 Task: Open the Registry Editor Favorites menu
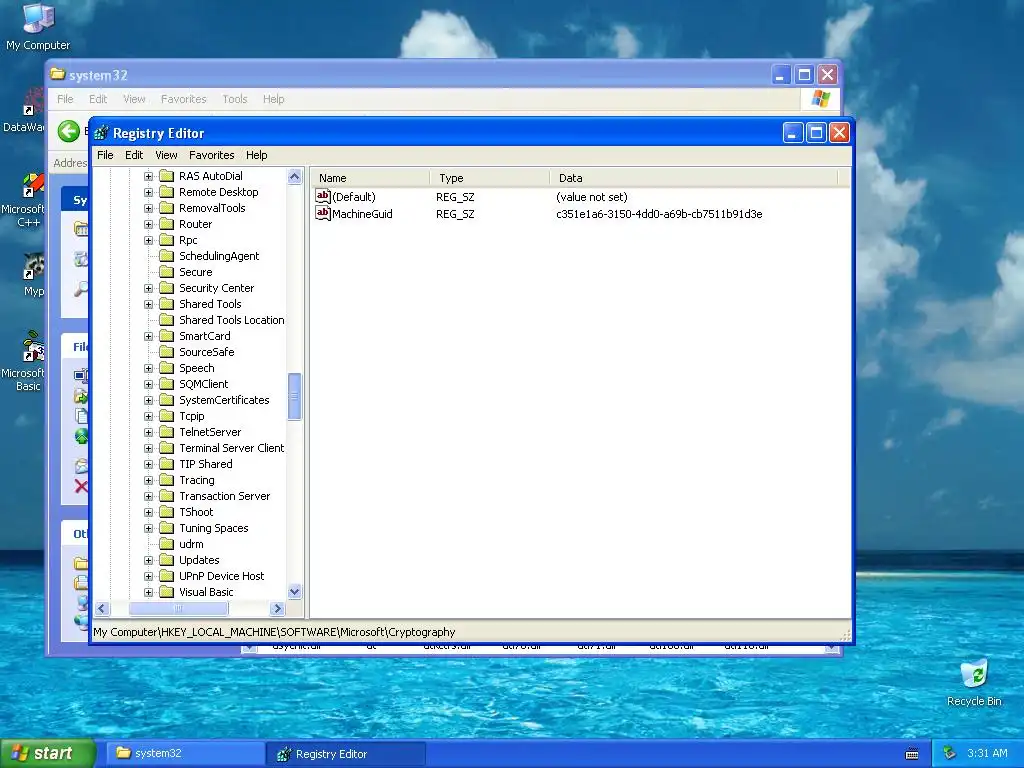pyautogui.click(x=212, y=155)
